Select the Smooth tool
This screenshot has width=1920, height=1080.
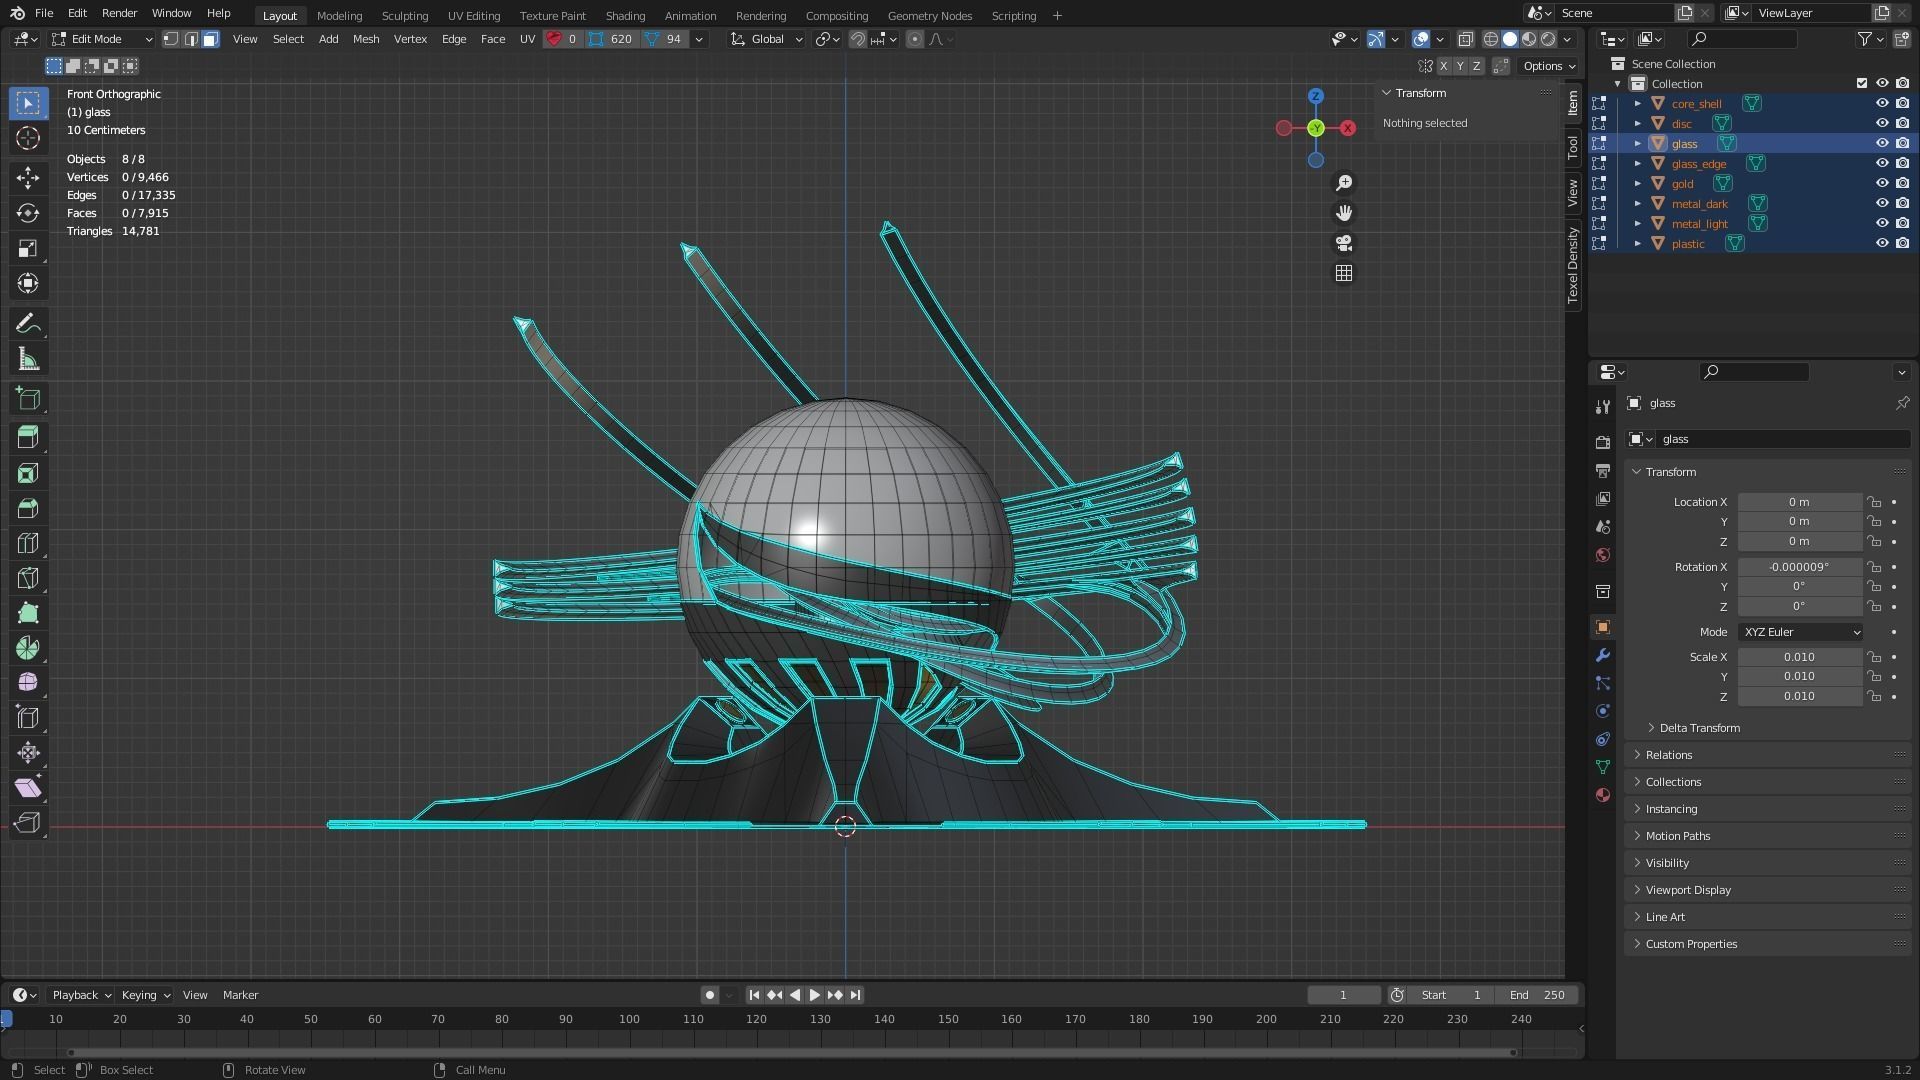(28, 683)
